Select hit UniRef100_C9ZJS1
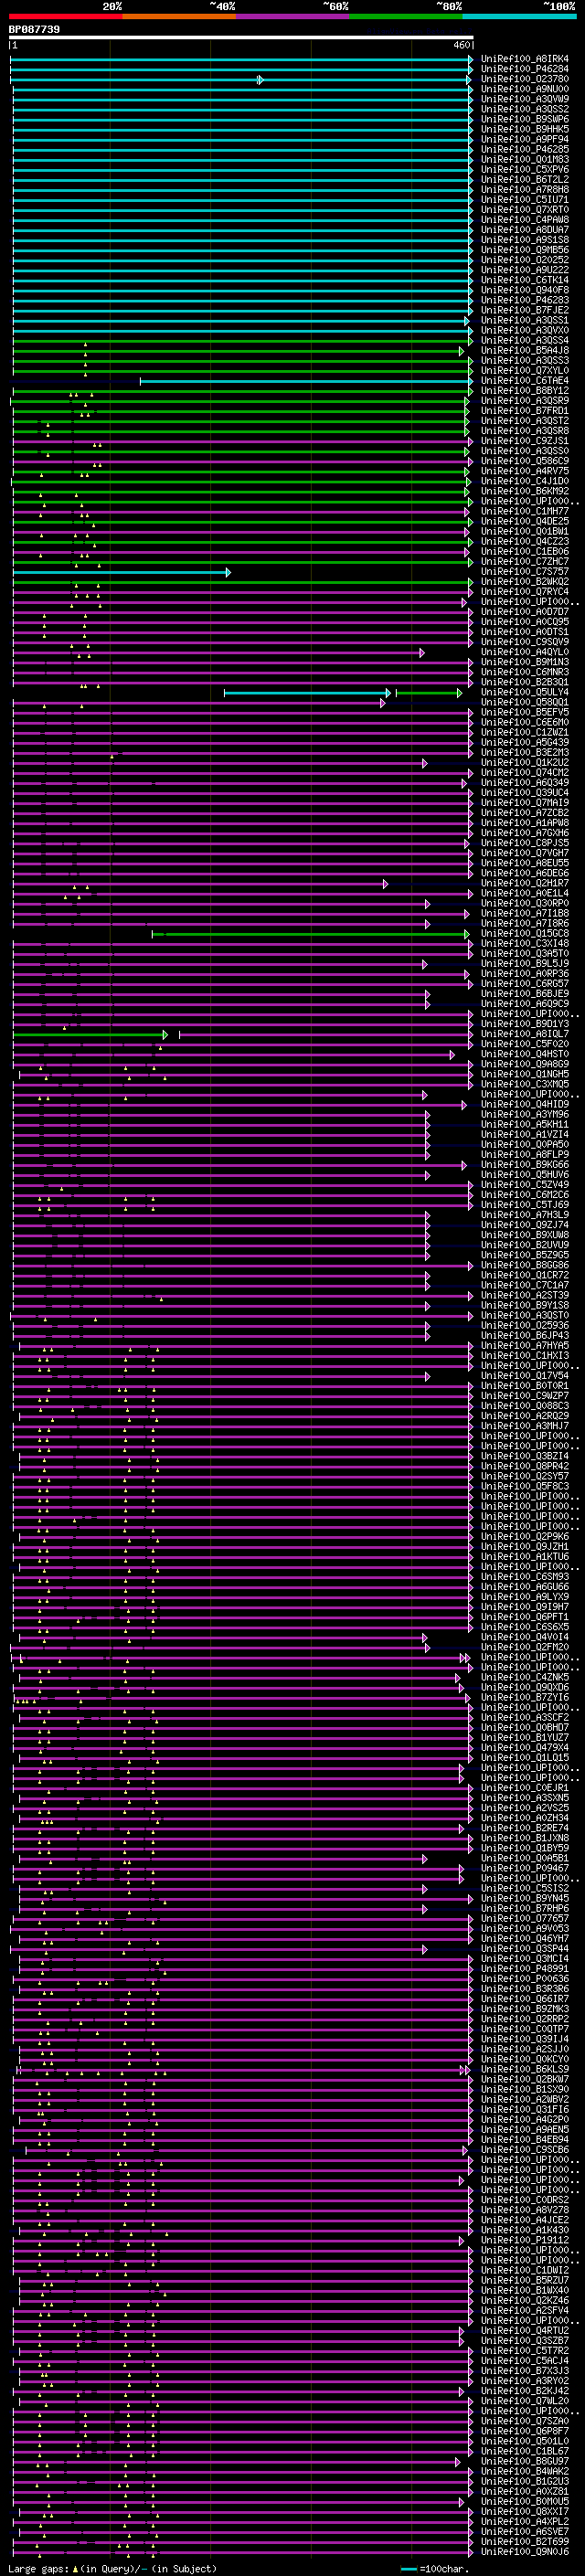585x2576 pixels. click(x=525, y=441)
